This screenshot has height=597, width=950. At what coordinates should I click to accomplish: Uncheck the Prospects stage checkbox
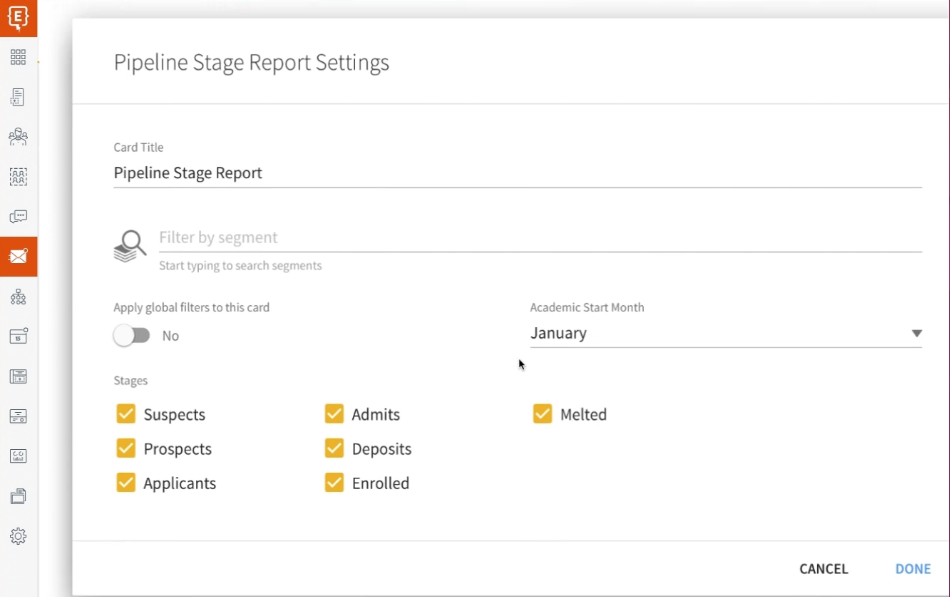(126, 449)
